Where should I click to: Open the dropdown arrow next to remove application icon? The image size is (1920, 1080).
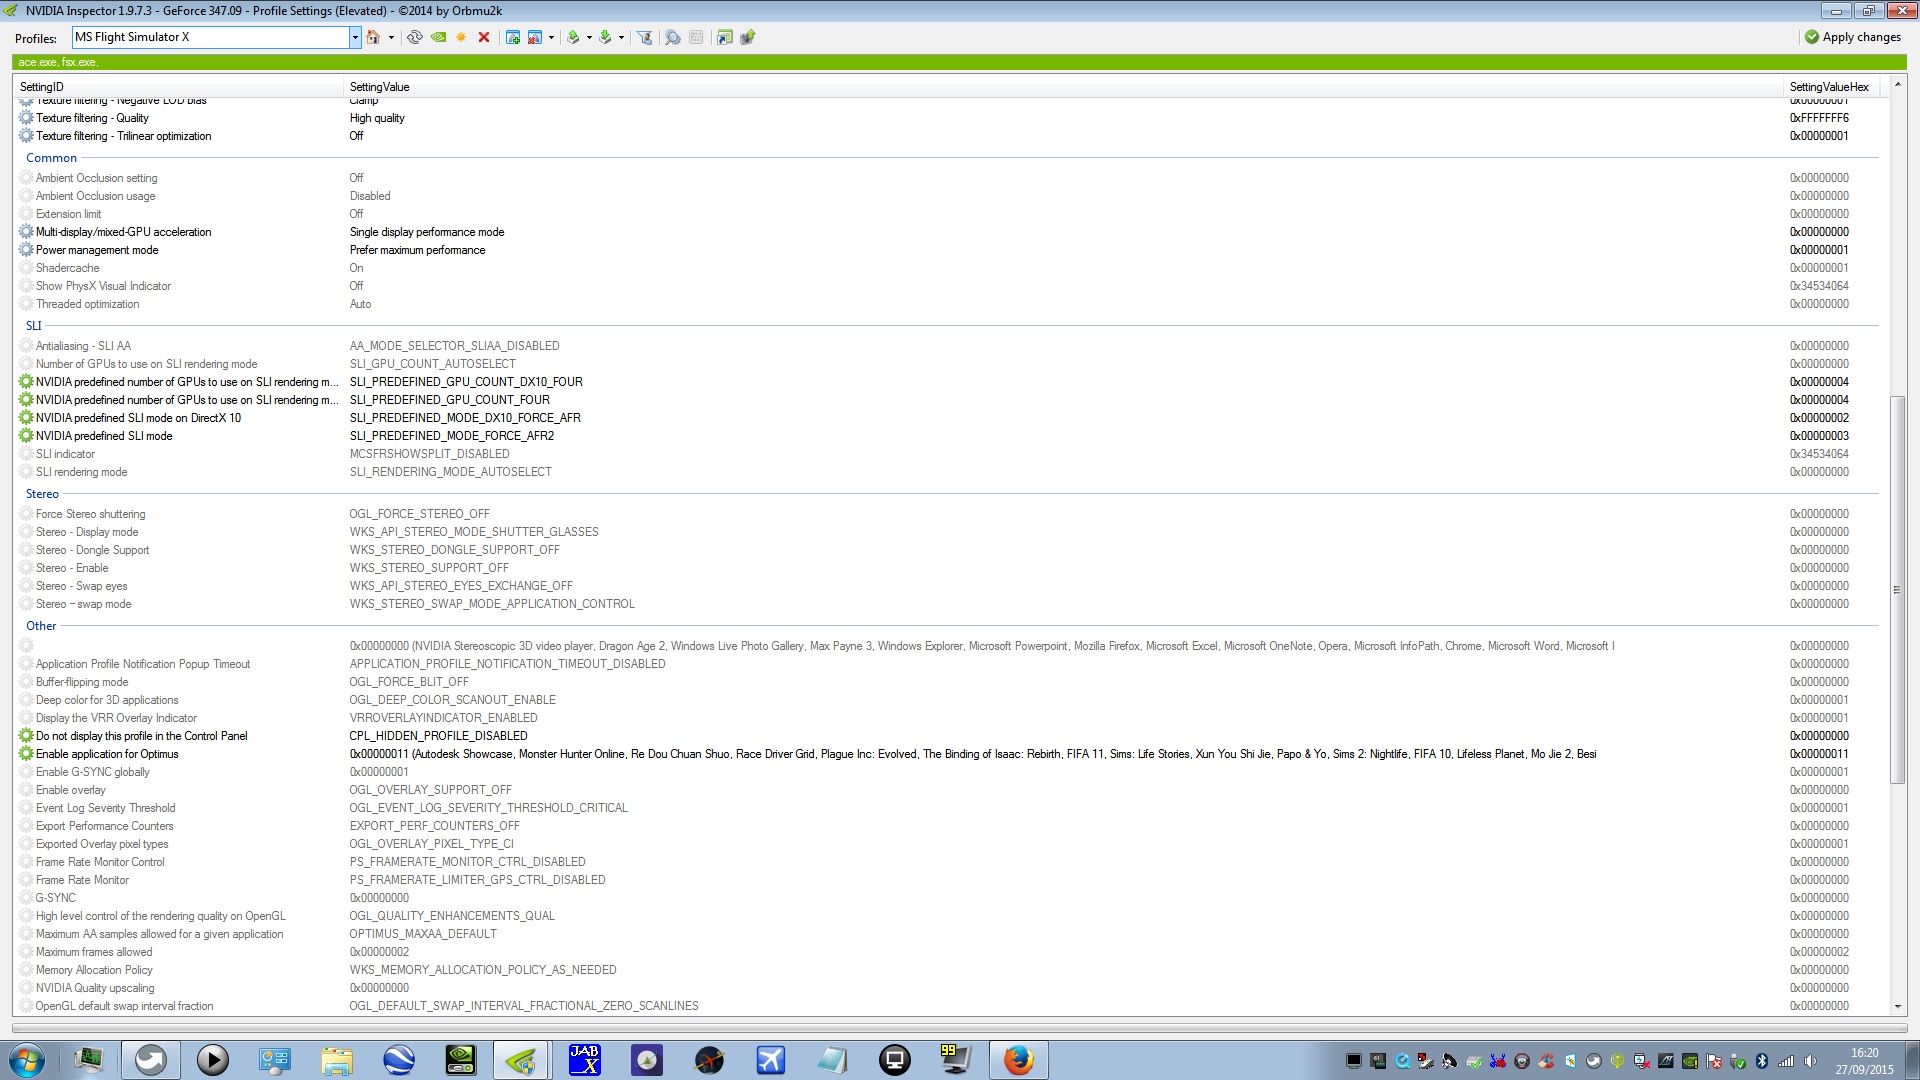click(551, 37)
